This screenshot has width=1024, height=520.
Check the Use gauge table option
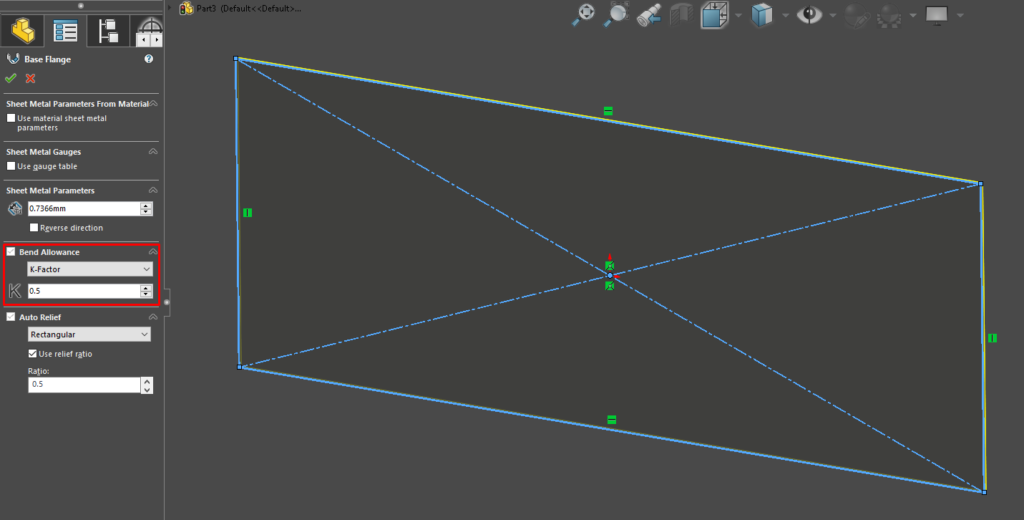click(x=12, y=166)
